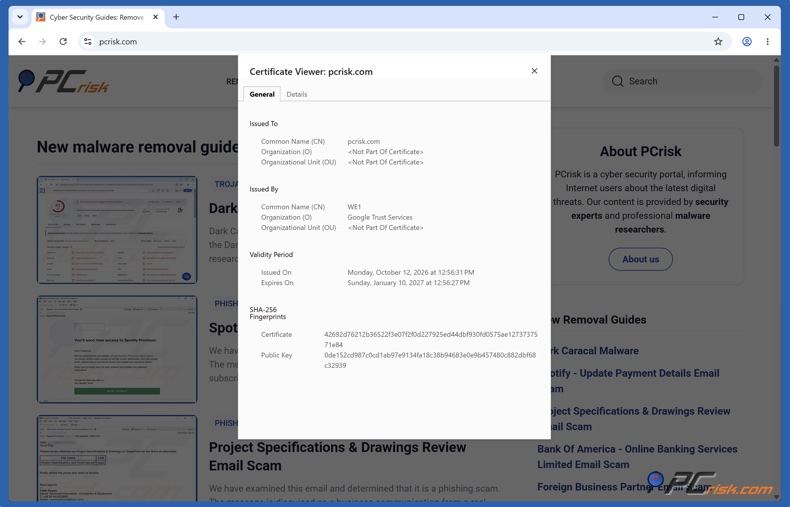Select the Certificate fingerprint hash value
Image resolution: width=790 pixels, height=507 pixels.
click(431, 340)
